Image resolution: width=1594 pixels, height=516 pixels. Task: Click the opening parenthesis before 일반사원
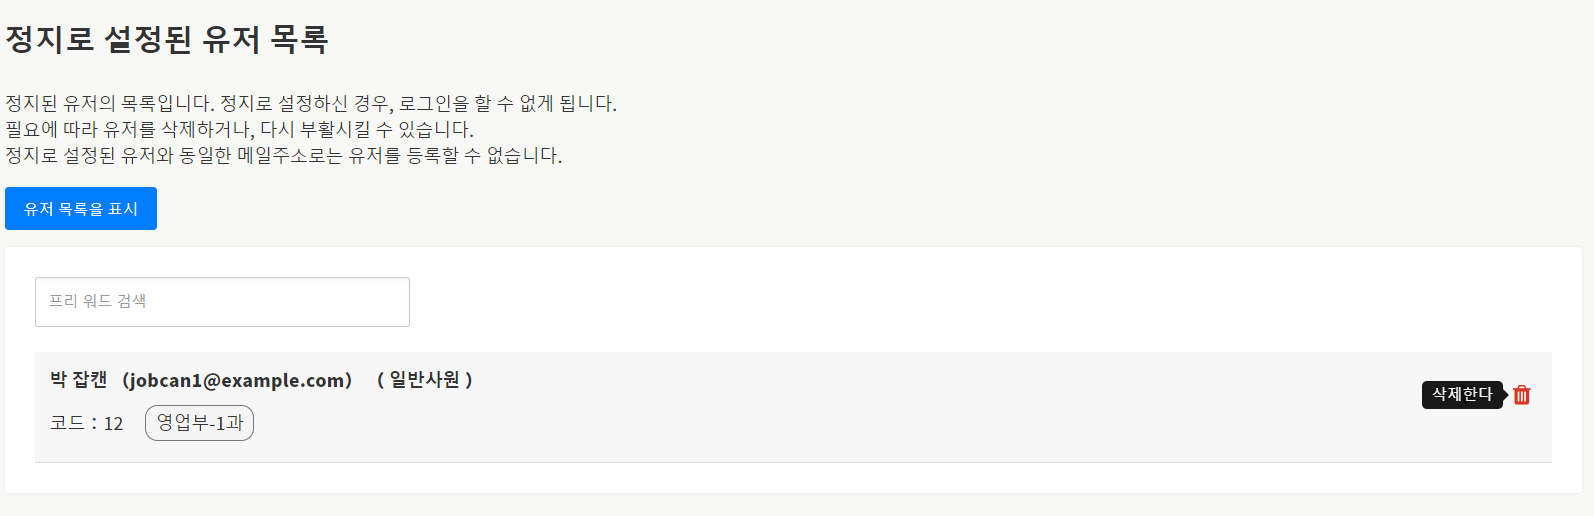tap(381, 380)
